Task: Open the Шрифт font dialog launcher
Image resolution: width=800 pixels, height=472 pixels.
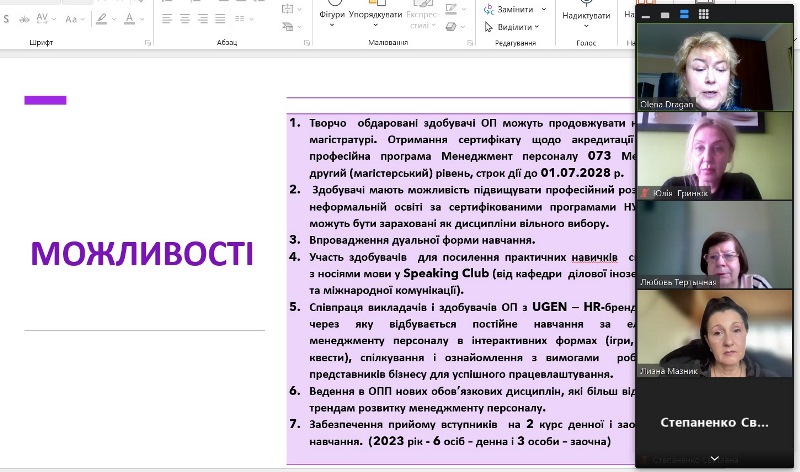Action: click(148, 43)
